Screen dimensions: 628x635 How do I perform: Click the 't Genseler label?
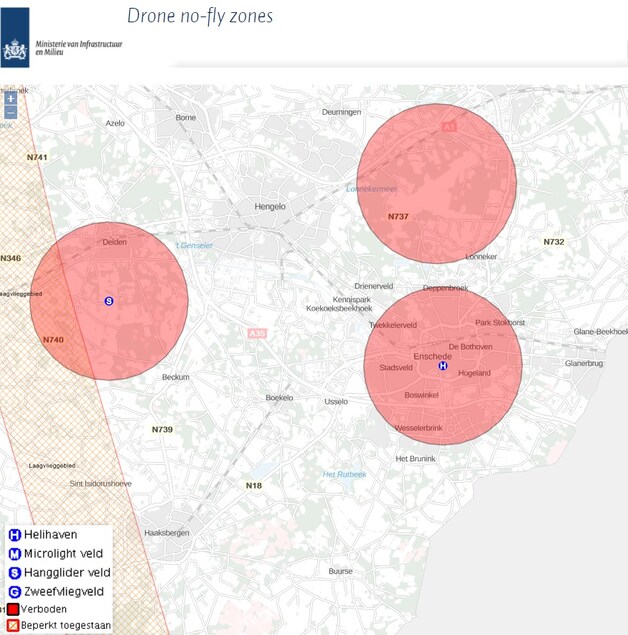194,245
